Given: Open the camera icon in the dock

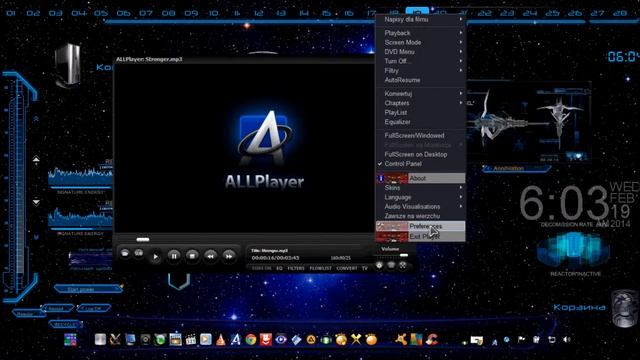Looking at the screenshot, I should click(x=145, y=340).
